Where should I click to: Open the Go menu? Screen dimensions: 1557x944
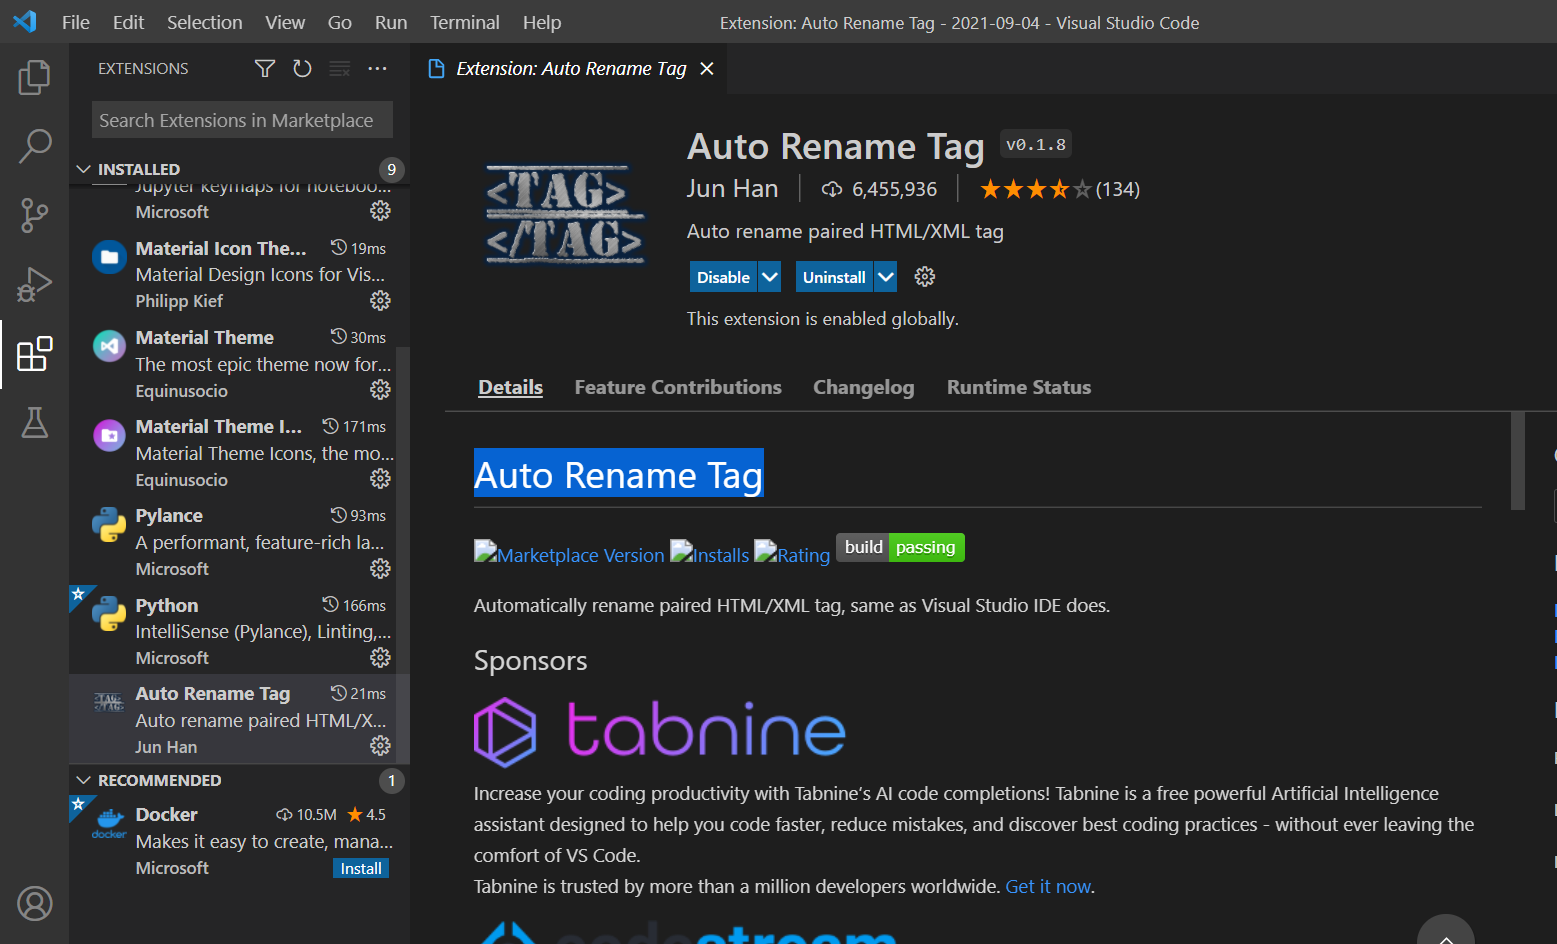pos(340,22)
